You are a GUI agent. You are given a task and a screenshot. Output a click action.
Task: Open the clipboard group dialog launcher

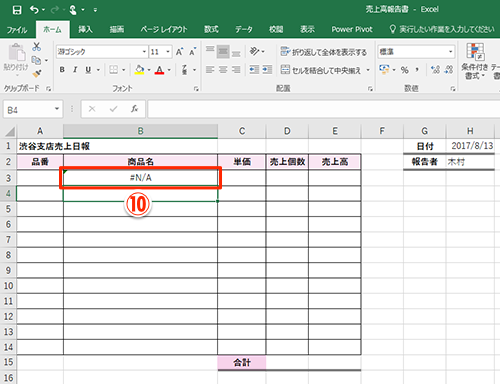point(49,89)
